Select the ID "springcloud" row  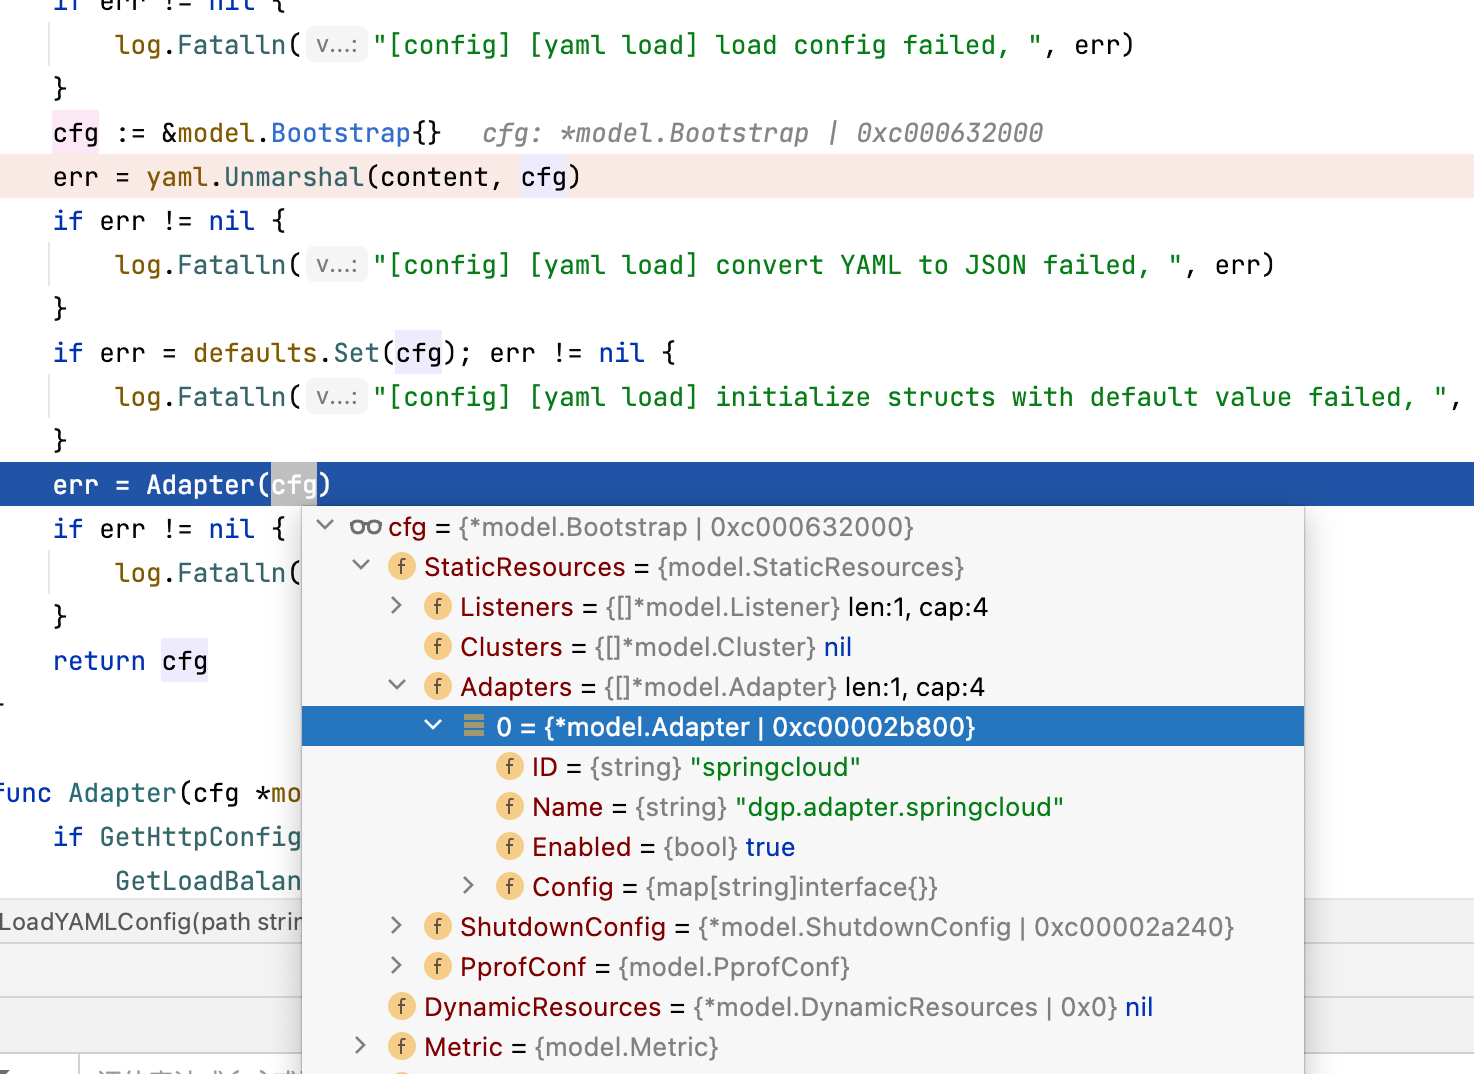click(x=803, y=767)
